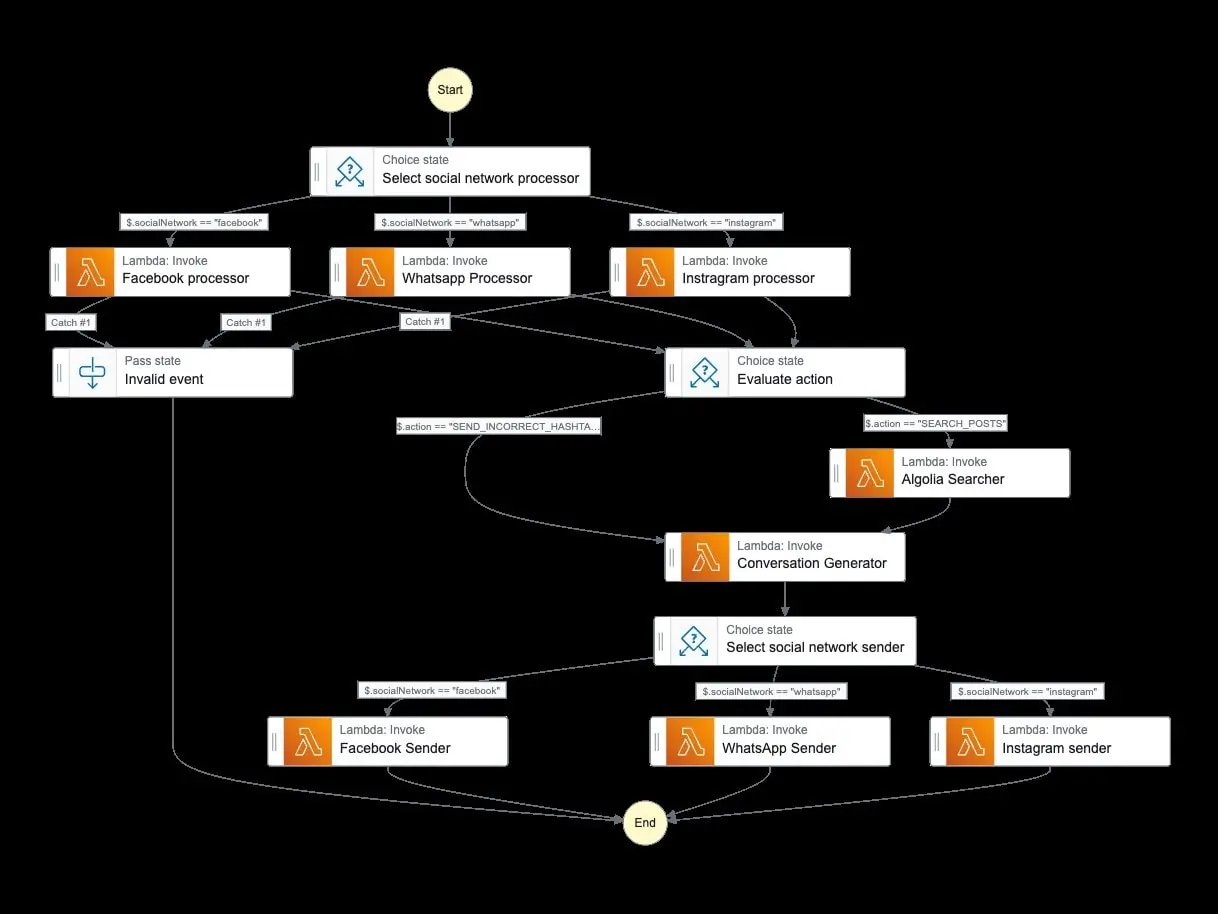Image resolution: width=1218 pixels, height=914 pixels.
Task: Click the drag handle on WhatsApp Sender node
Action: pos(658,742)
